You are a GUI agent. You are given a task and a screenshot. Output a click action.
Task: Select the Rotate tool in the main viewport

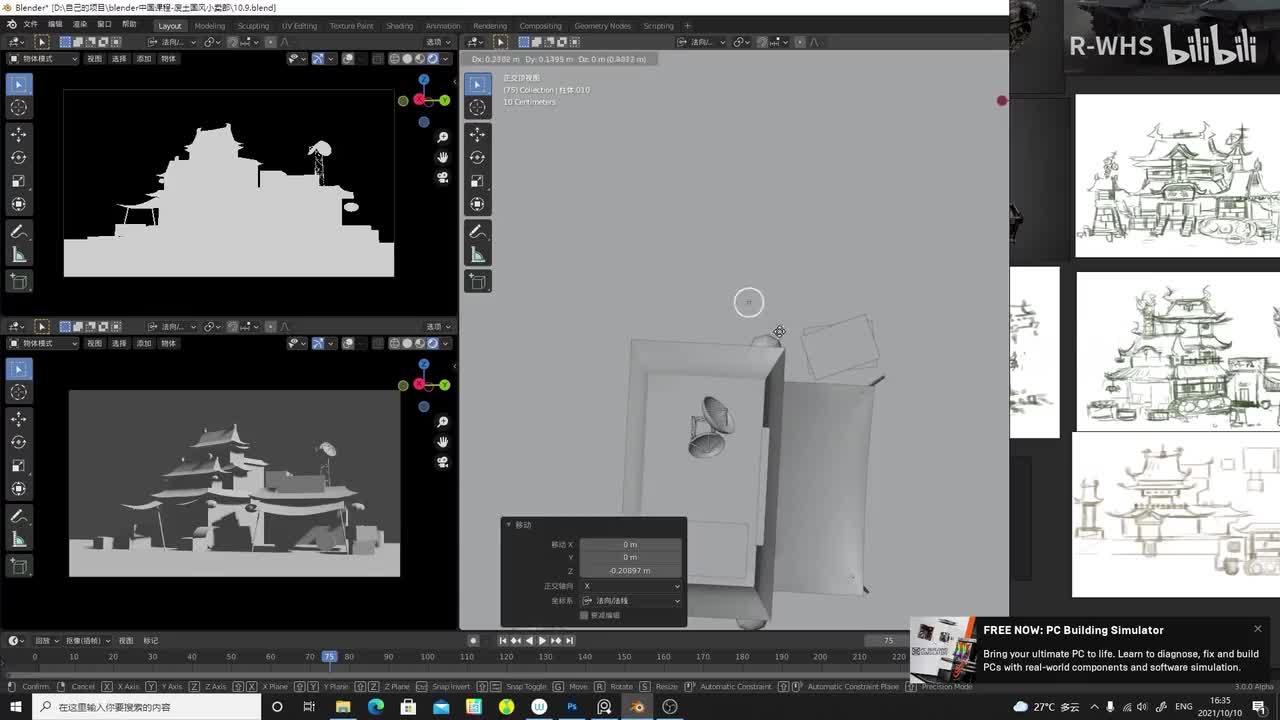477,157
